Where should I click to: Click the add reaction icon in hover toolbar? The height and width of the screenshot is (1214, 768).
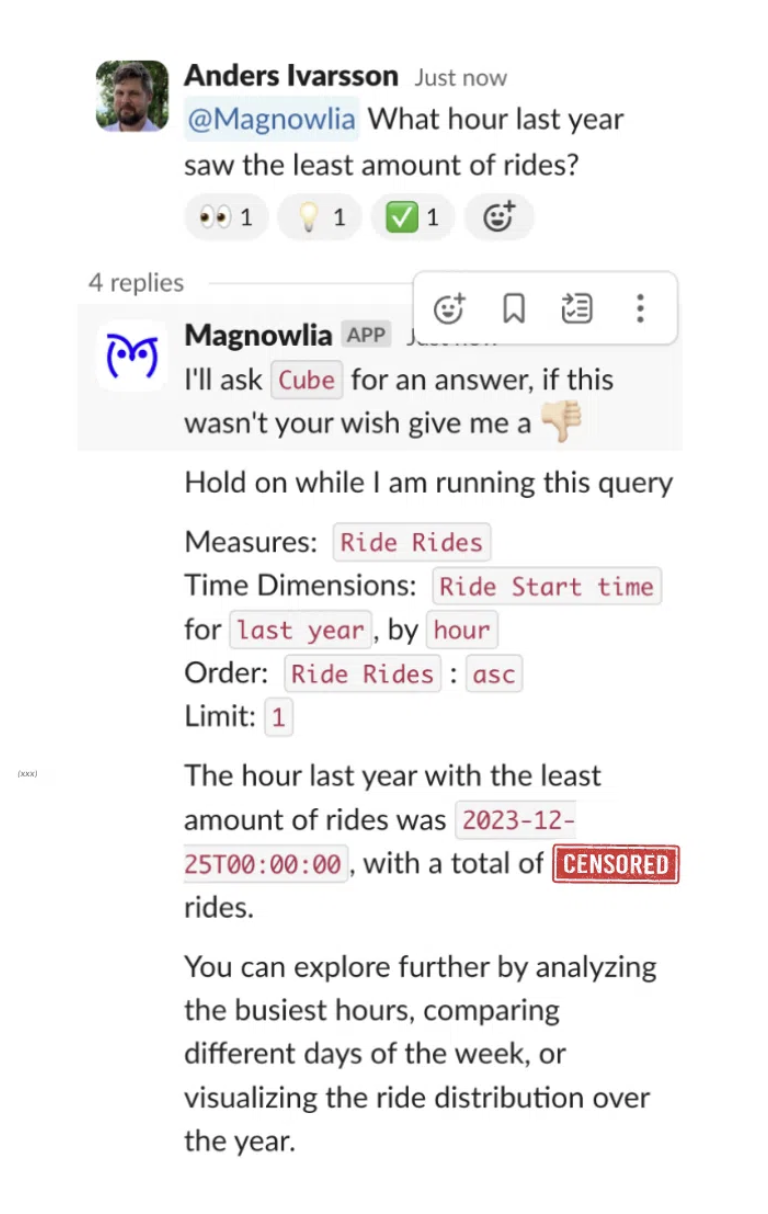point(450,309)
